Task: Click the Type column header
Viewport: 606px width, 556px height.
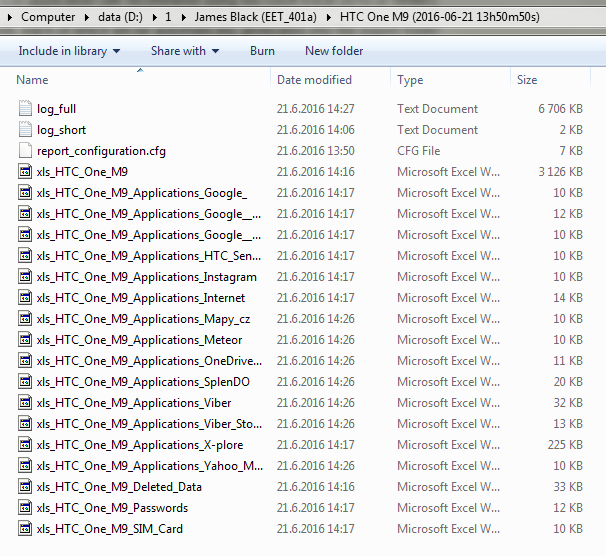Action: (410, 80)
